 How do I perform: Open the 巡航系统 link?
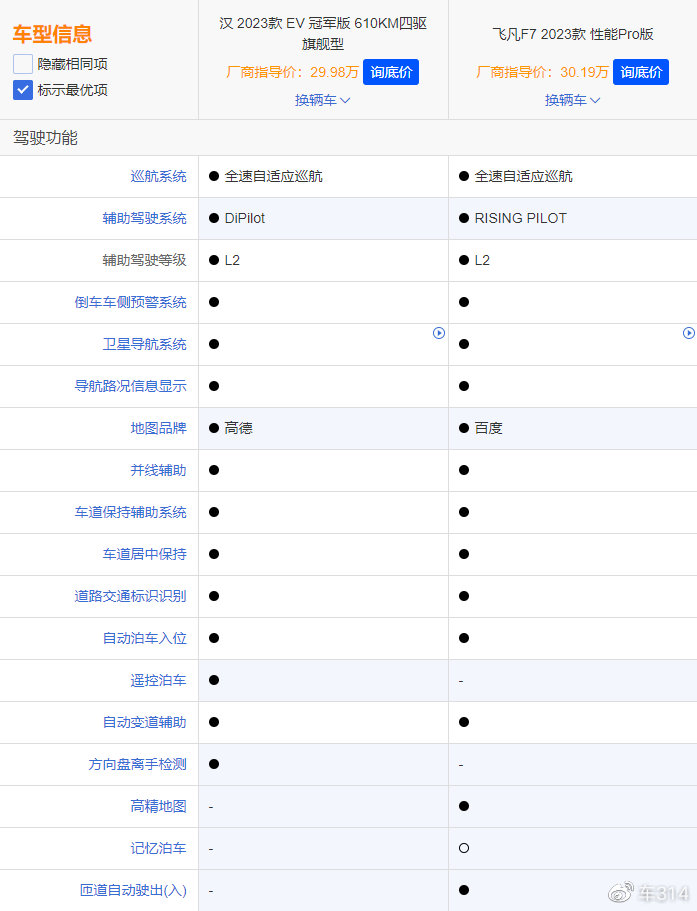click(159, 176)
